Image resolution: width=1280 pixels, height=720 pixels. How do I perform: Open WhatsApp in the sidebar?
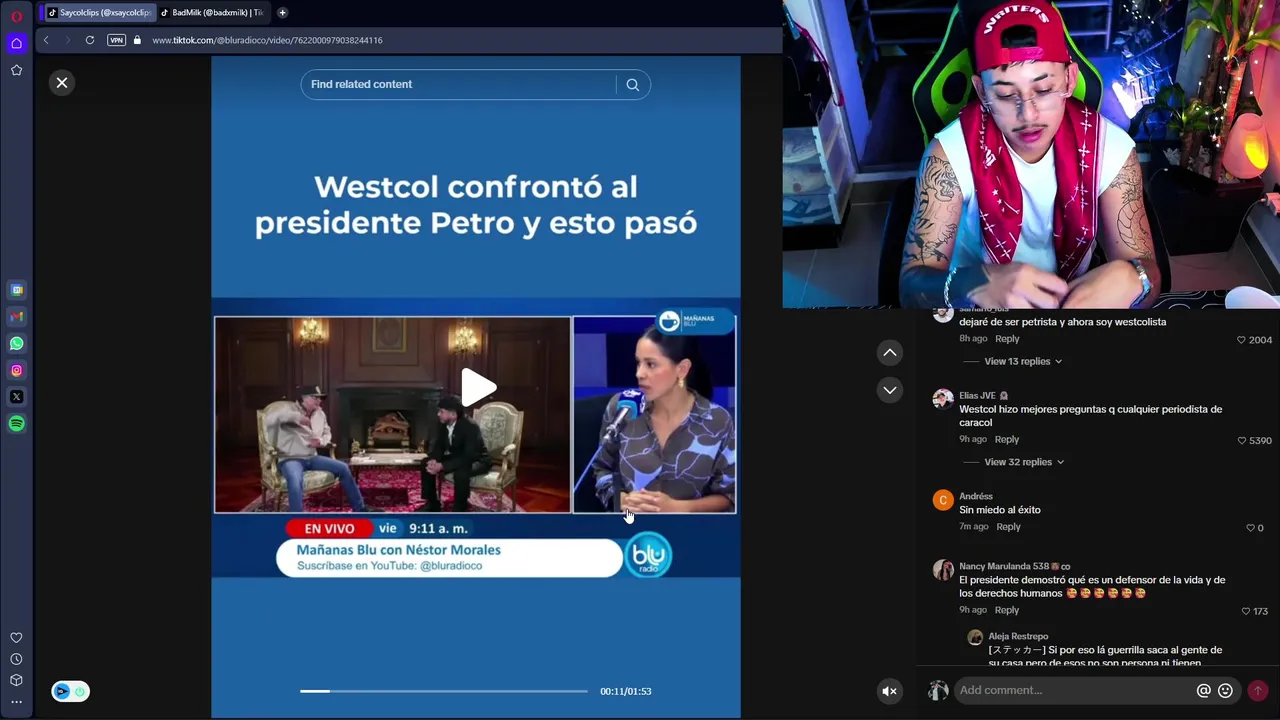coord(16,343)
